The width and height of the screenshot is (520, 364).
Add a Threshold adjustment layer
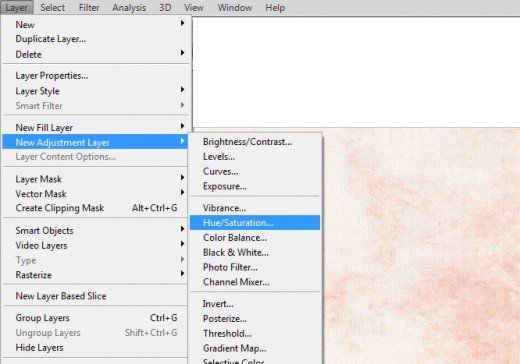(255, 333)
